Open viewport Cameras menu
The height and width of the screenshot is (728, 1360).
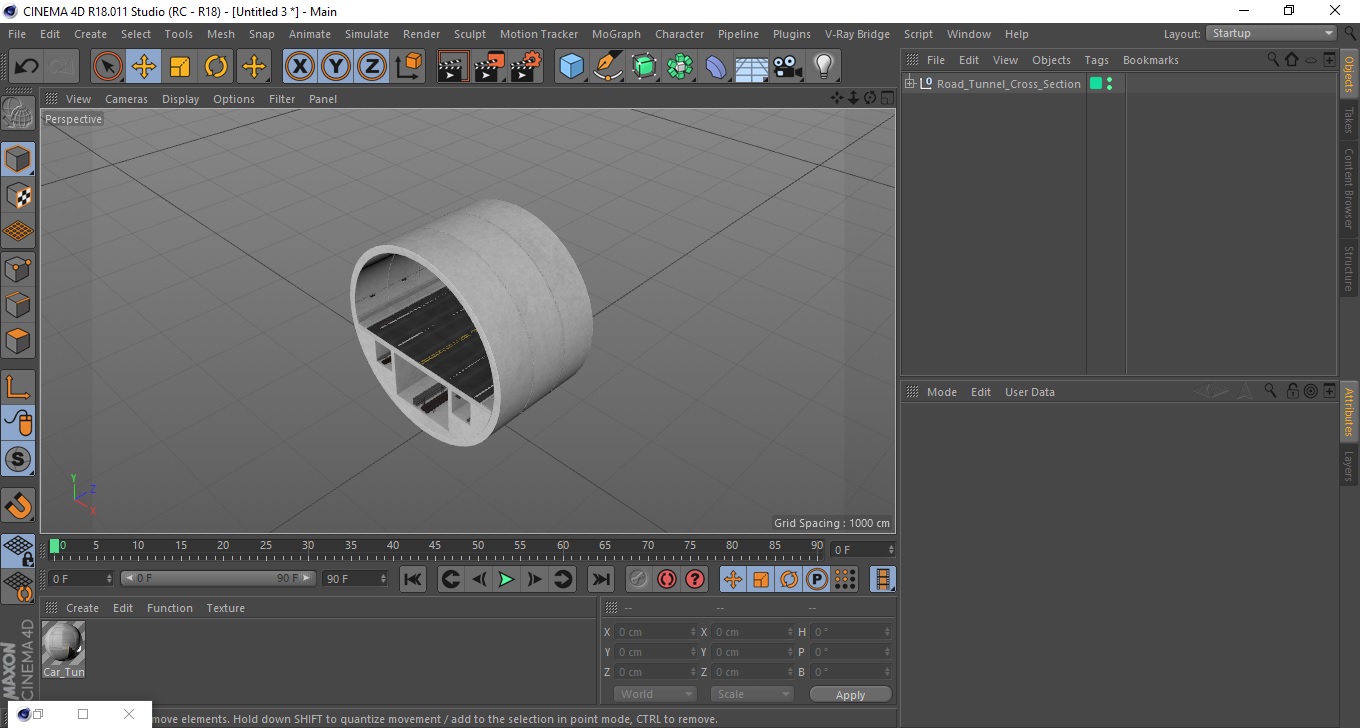[126, 99]
